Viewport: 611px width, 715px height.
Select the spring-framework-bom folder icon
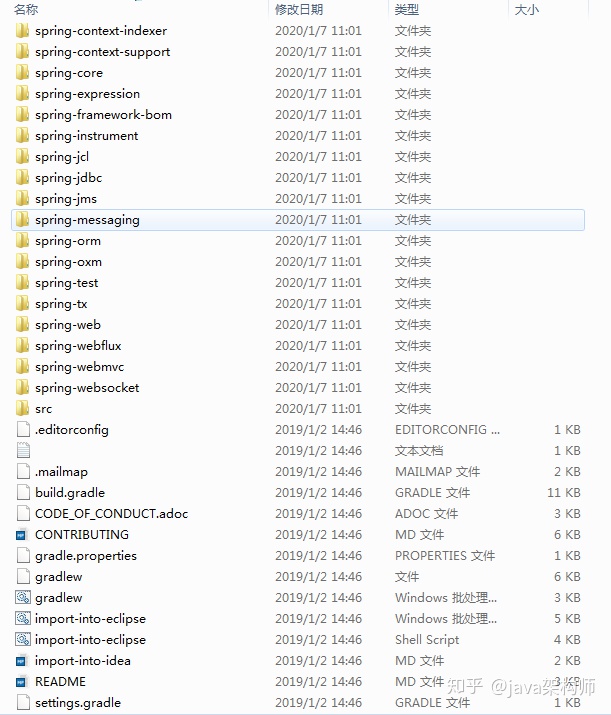22,114
